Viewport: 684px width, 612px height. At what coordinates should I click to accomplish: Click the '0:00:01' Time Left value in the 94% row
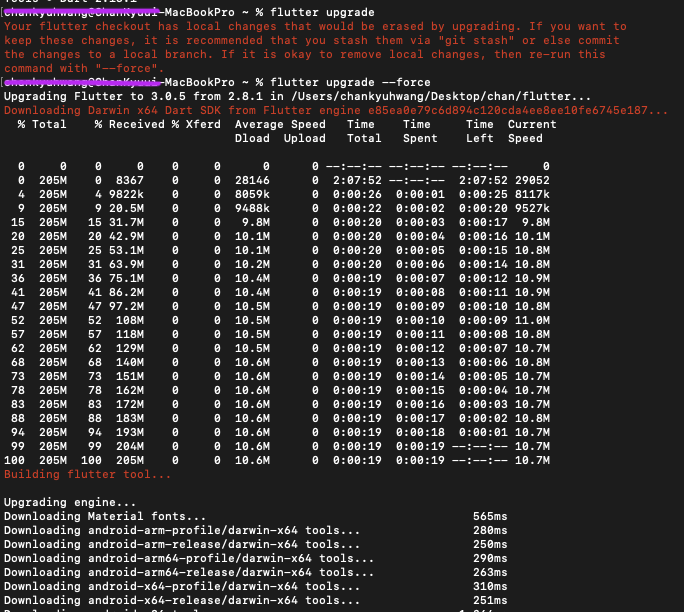click(x=483, y=432)
